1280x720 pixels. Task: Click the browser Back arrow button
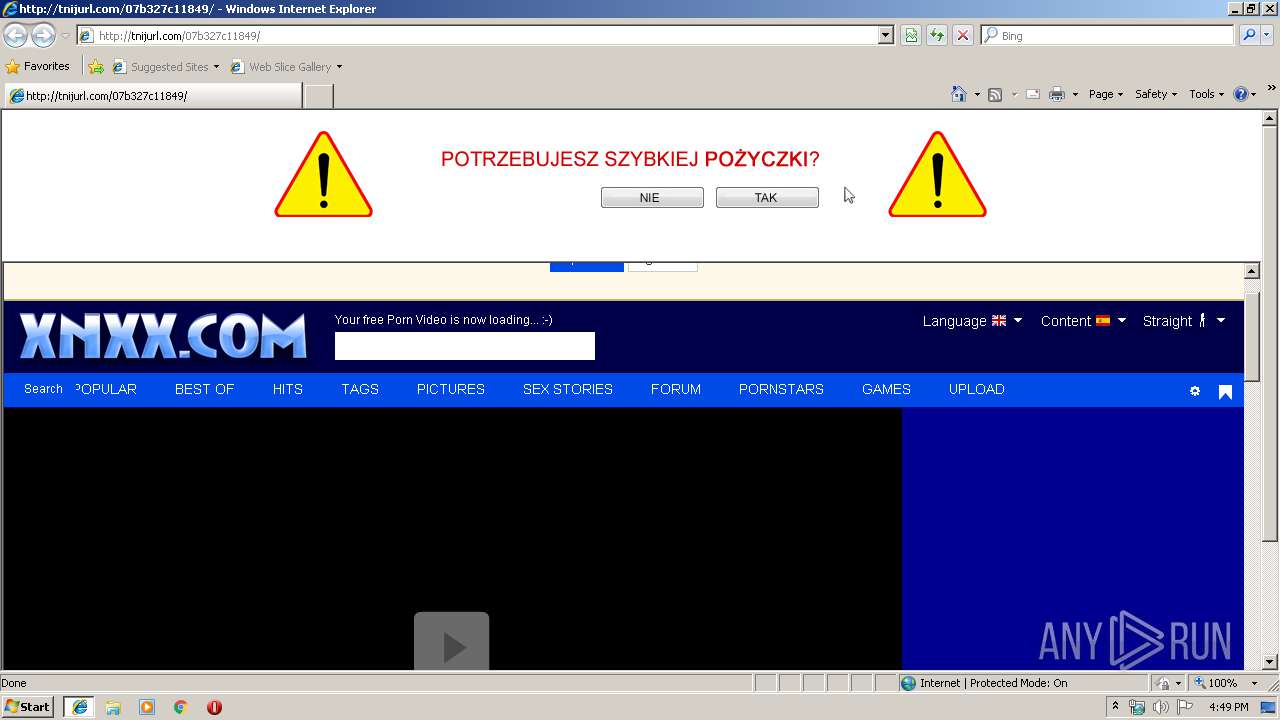(x=16, y=35)
